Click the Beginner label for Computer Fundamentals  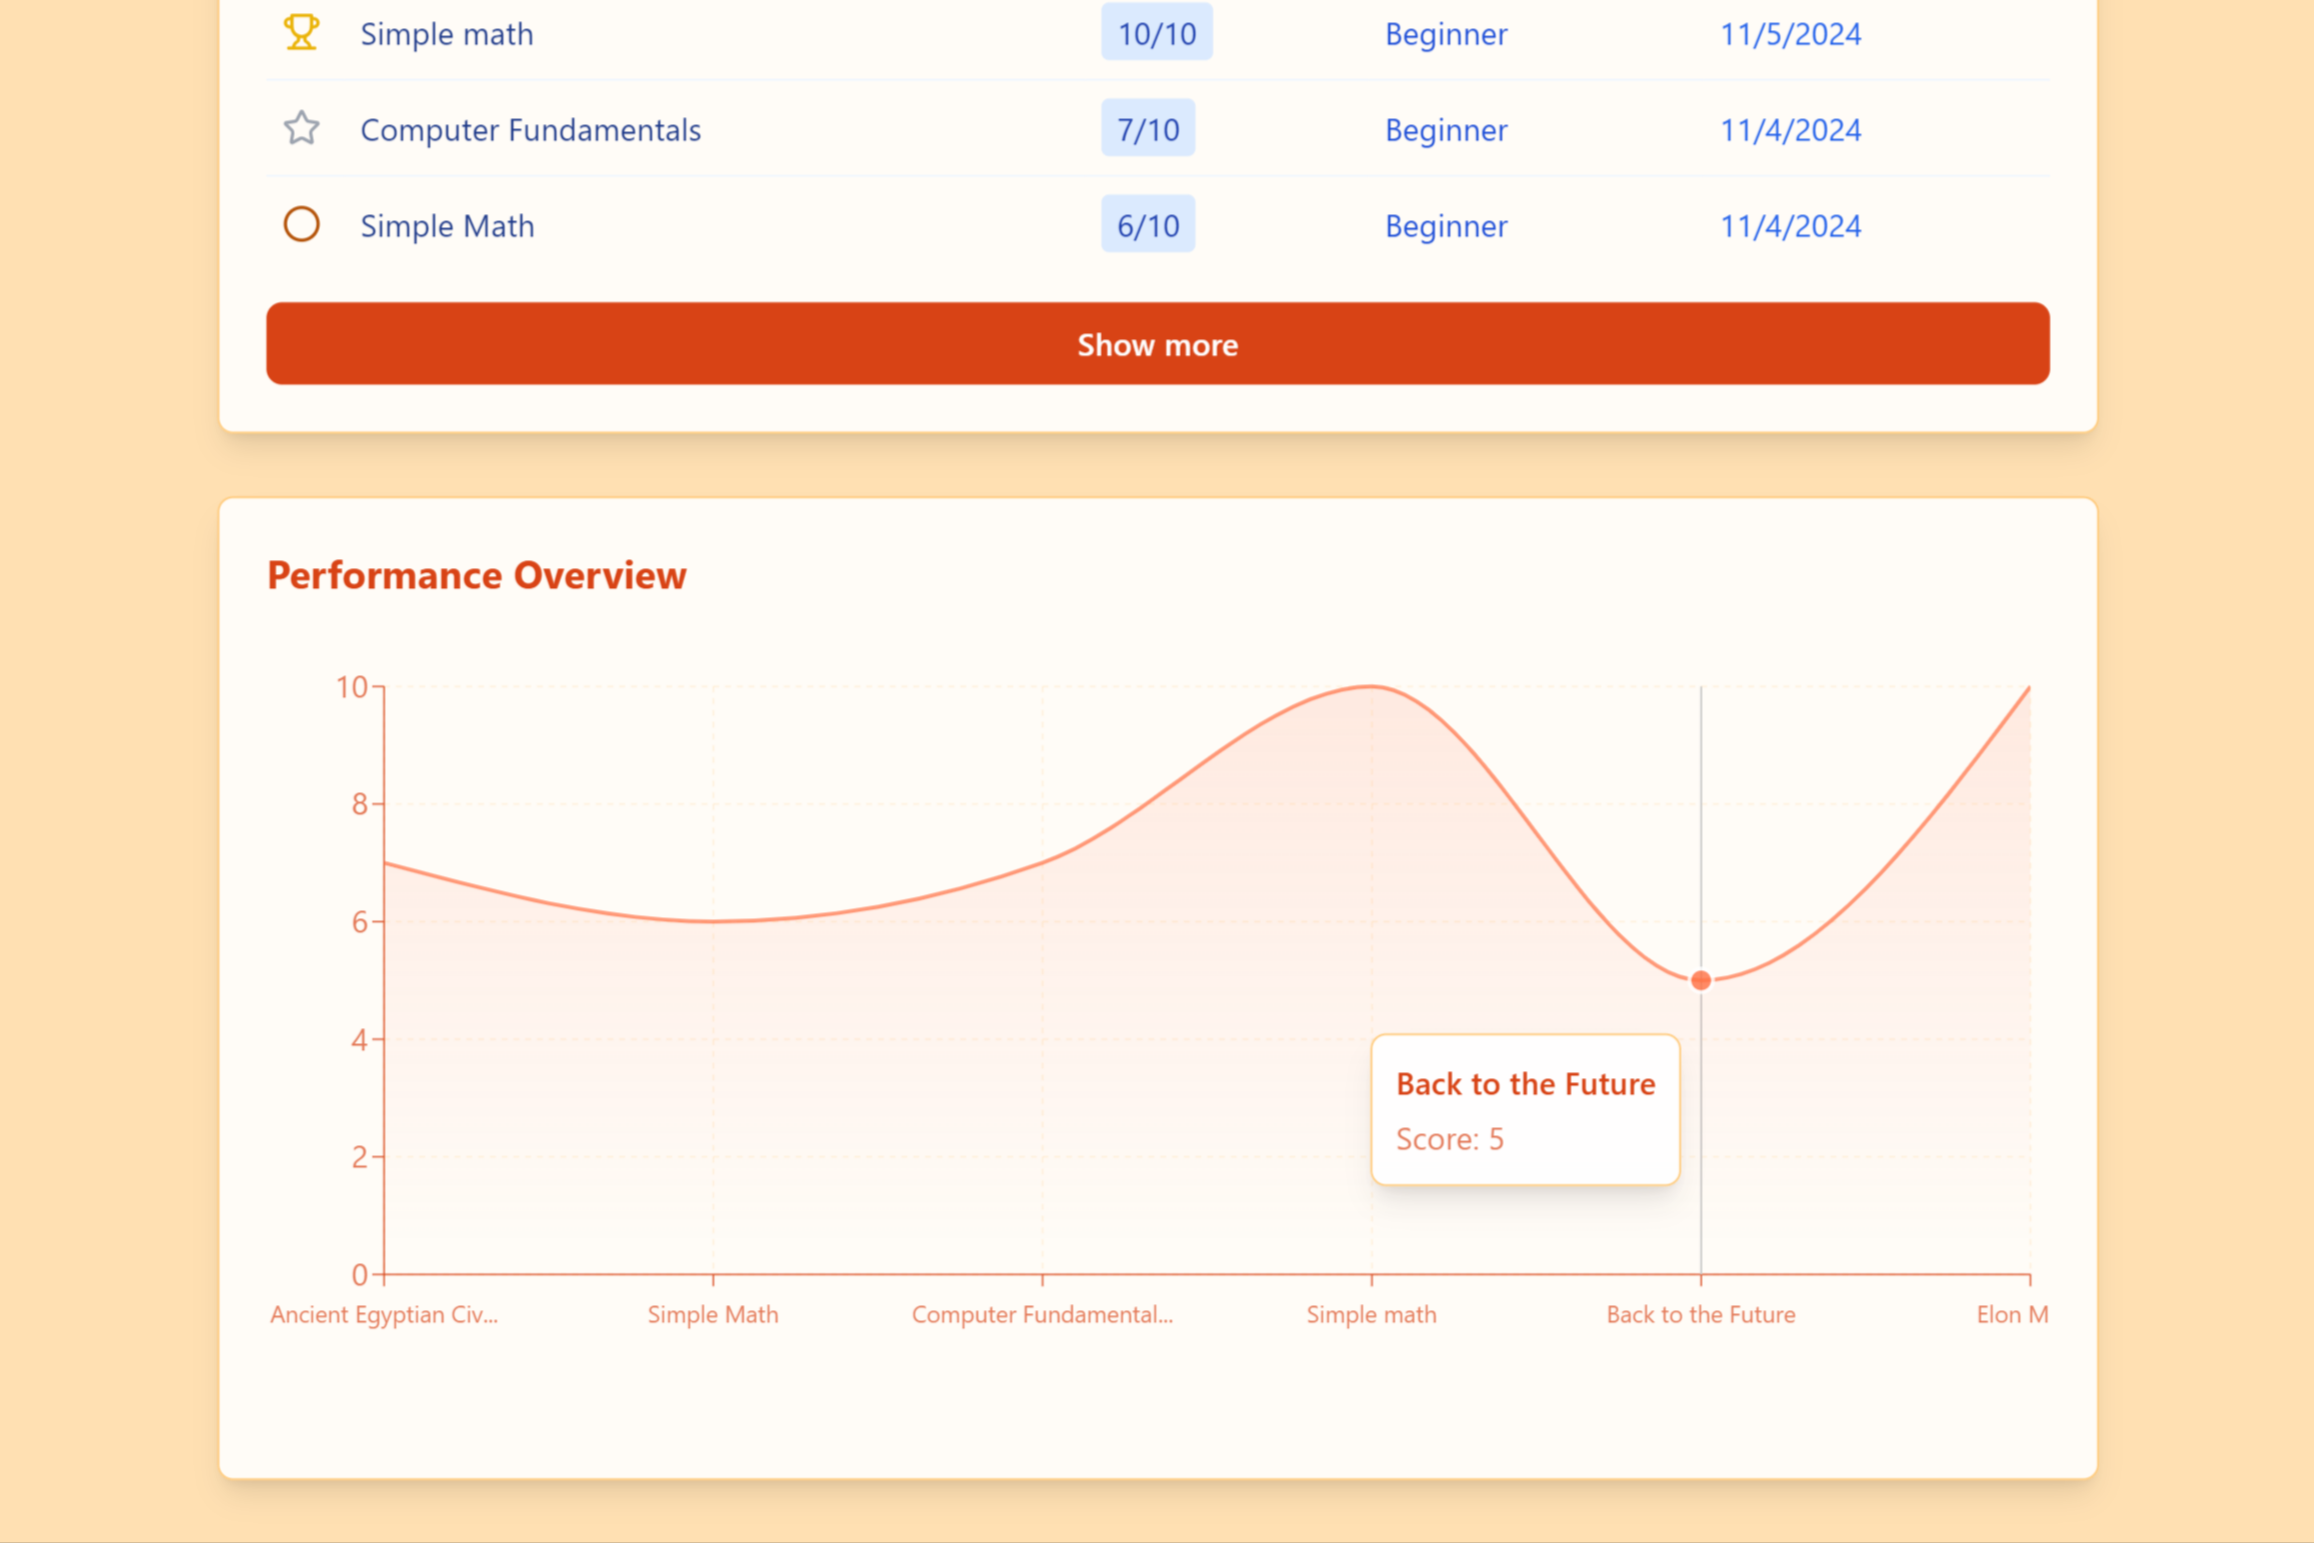pyautogui.click(x=1445, y=130)
